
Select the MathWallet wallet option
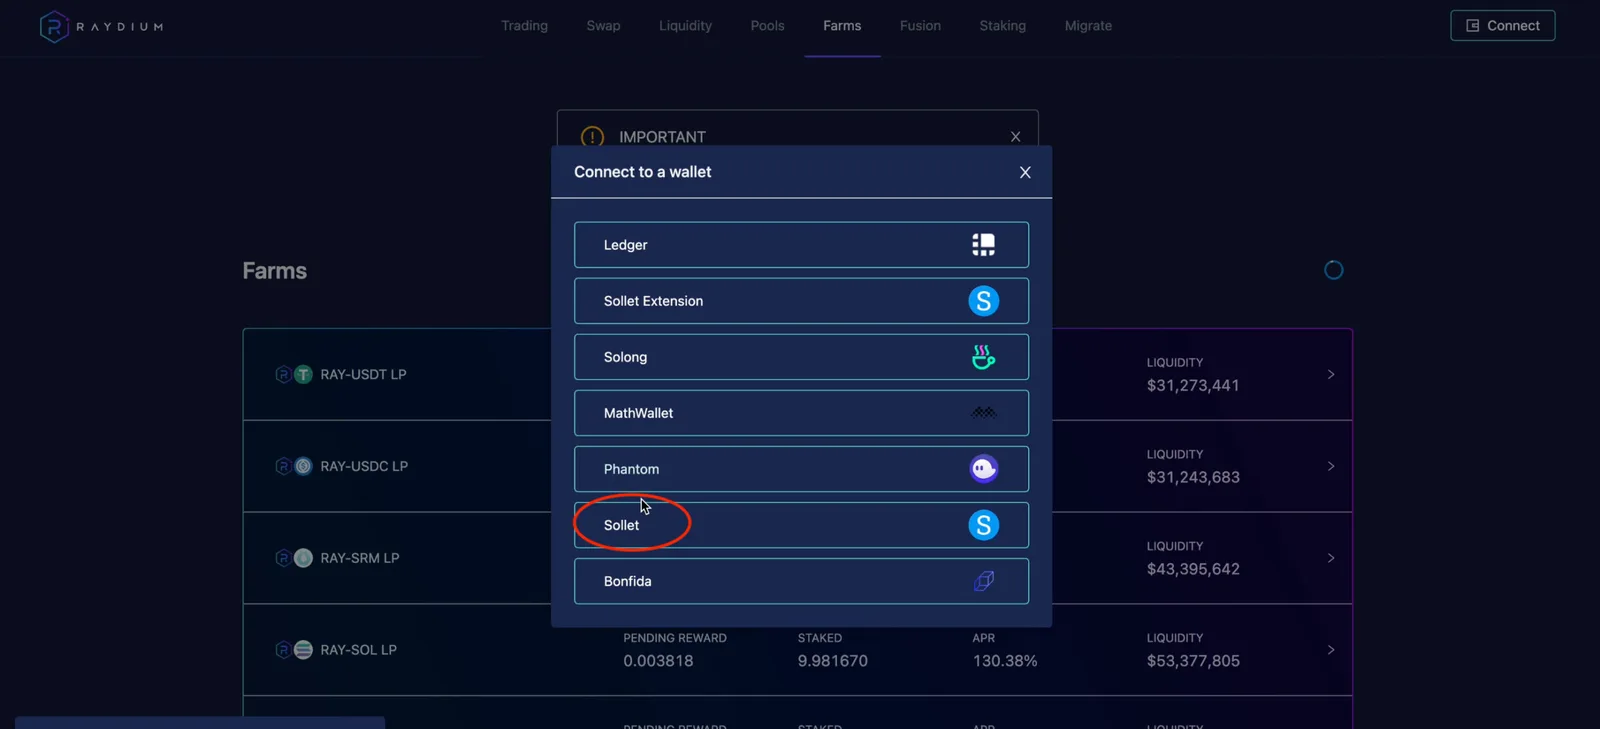[x=801, y=413]
